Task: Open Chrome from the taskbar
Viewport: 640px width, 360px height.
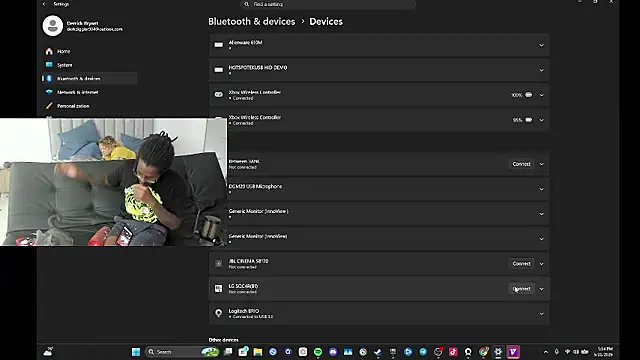Action: point(483,352)
